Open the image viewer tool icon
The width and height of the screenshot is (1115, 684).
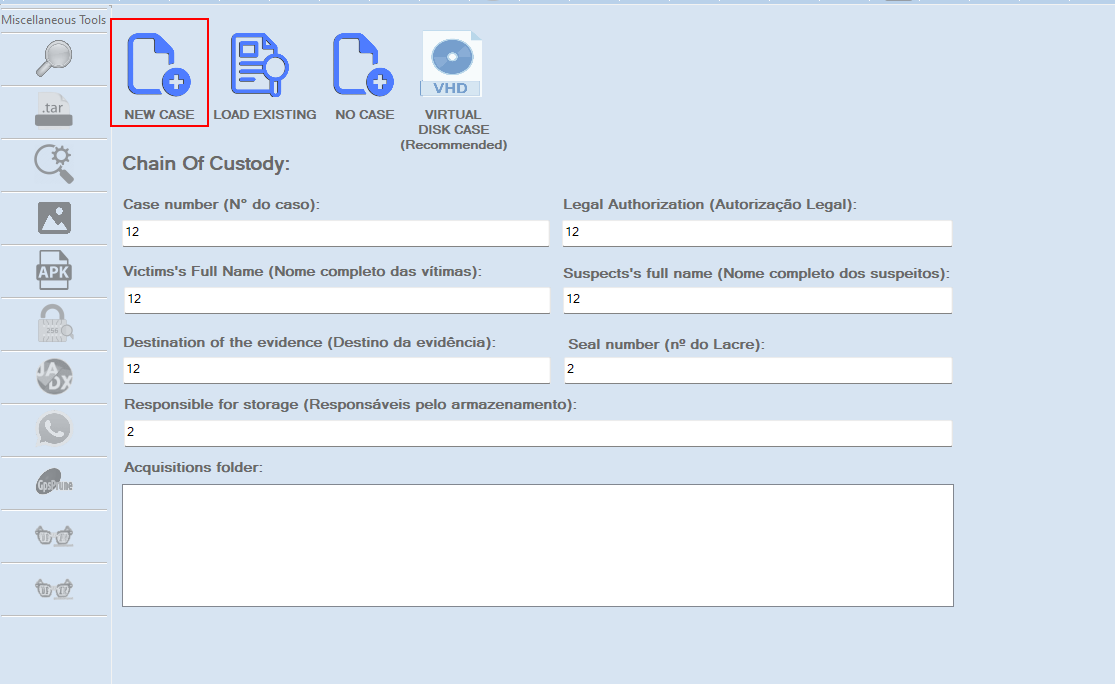click(x=54, y=218)
